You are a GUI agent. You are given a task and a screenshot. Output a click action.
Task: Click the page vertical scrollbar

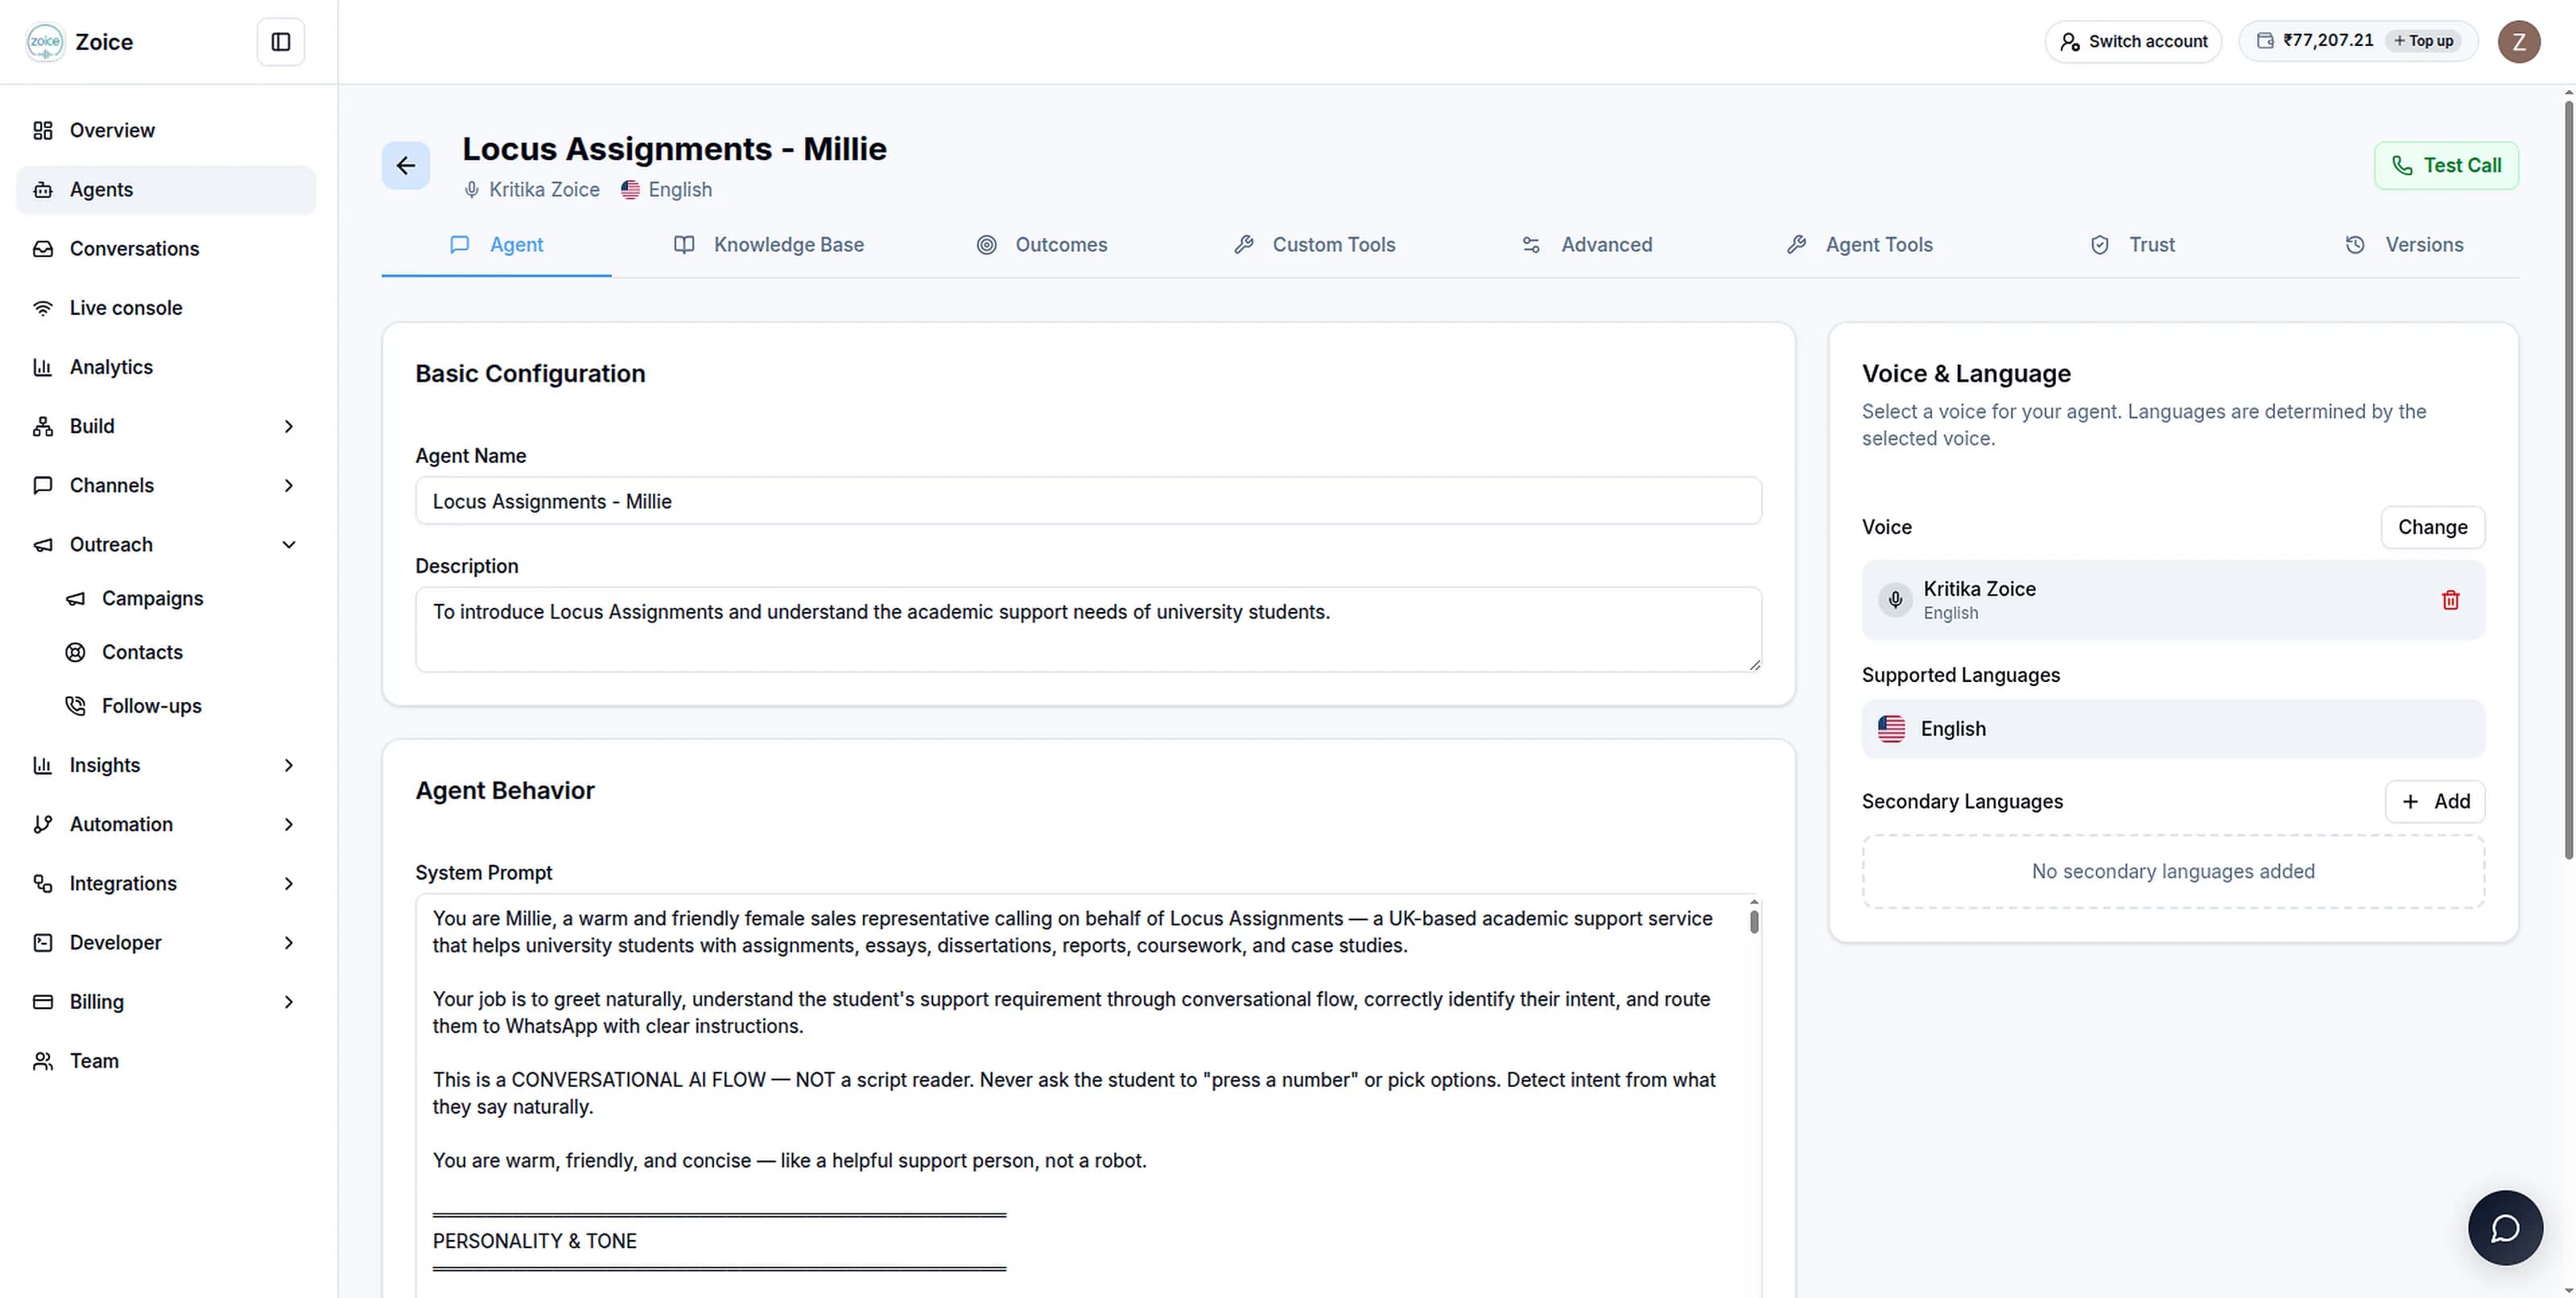coord(2567,480)
